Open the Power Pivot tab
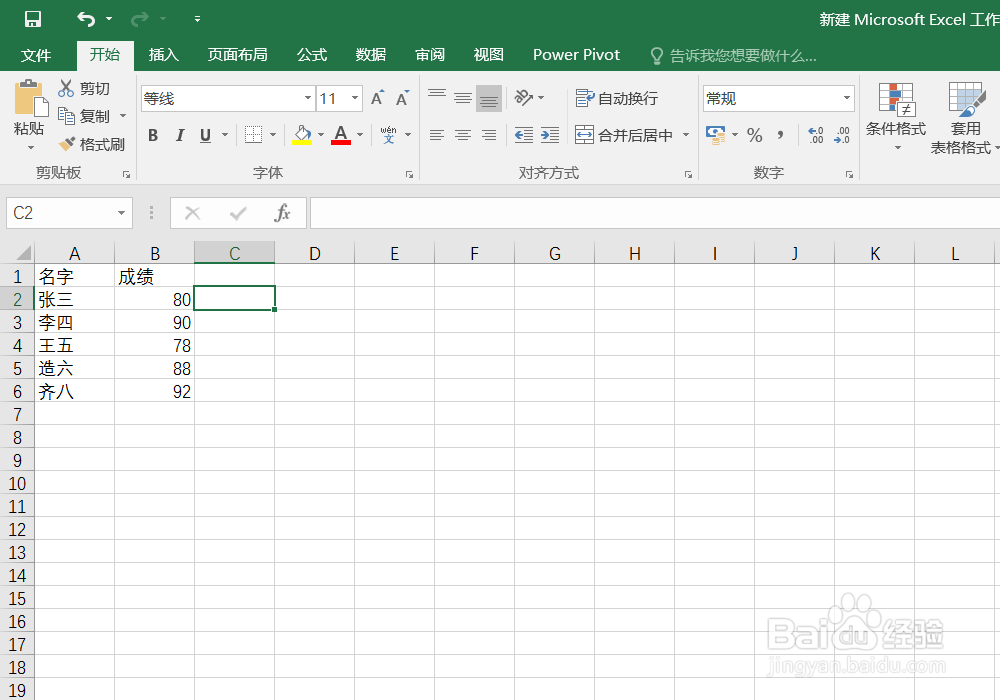This screenshot has height=700, width=1000. 576,55
